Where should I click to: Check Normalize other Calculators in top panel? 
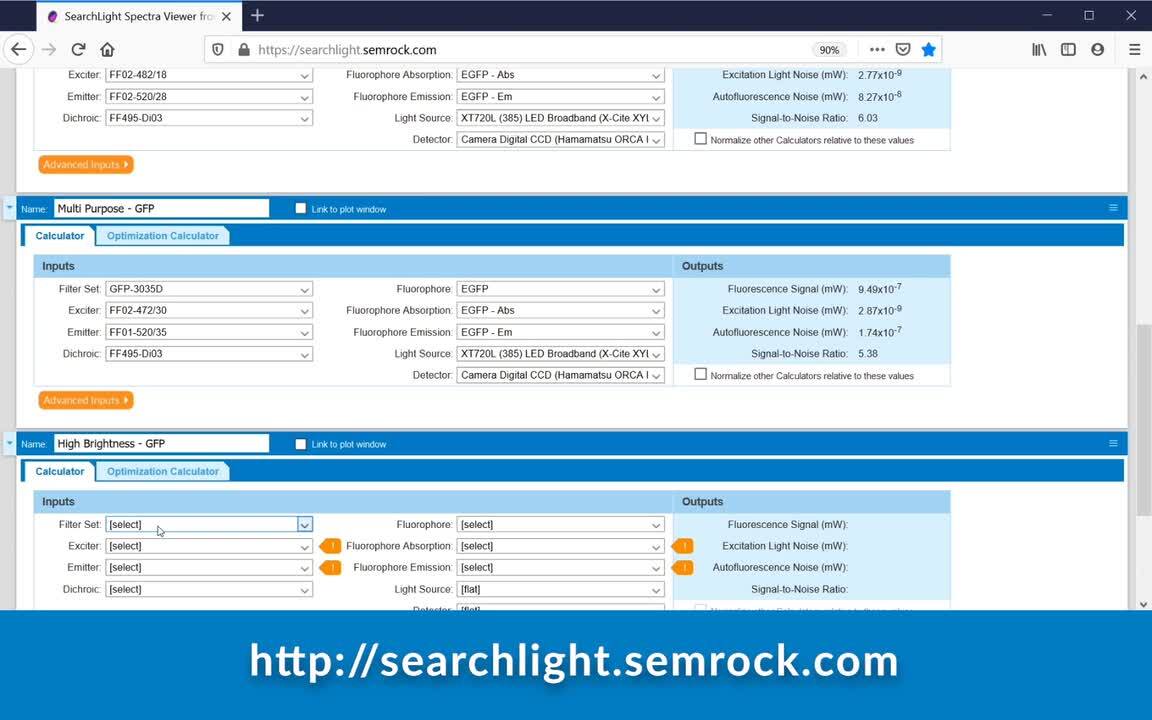coord(700,139)
